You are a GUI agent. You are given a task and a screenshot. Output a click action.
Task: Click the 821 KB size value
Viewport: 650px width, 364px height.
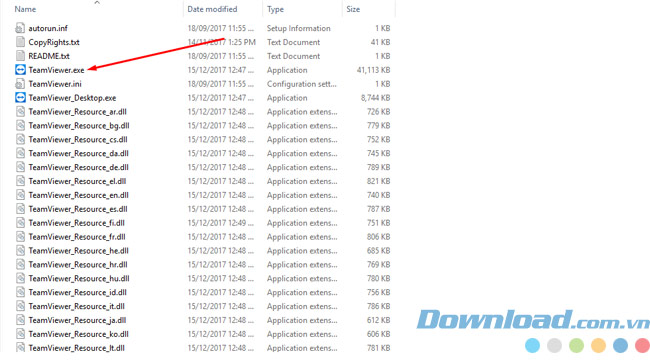point(378,181)
